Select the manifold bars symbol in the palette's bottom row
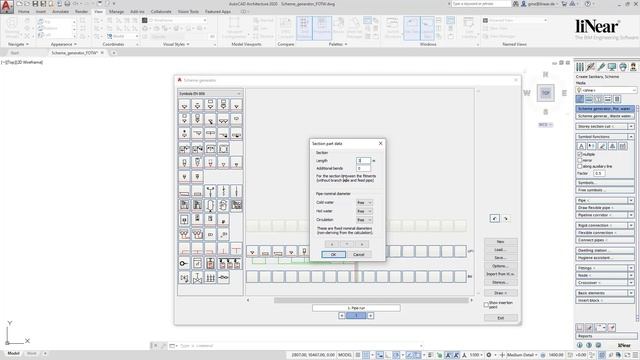The height and width of the screenshot is (360, 640). pyautogui.click(x=210, y=278)
